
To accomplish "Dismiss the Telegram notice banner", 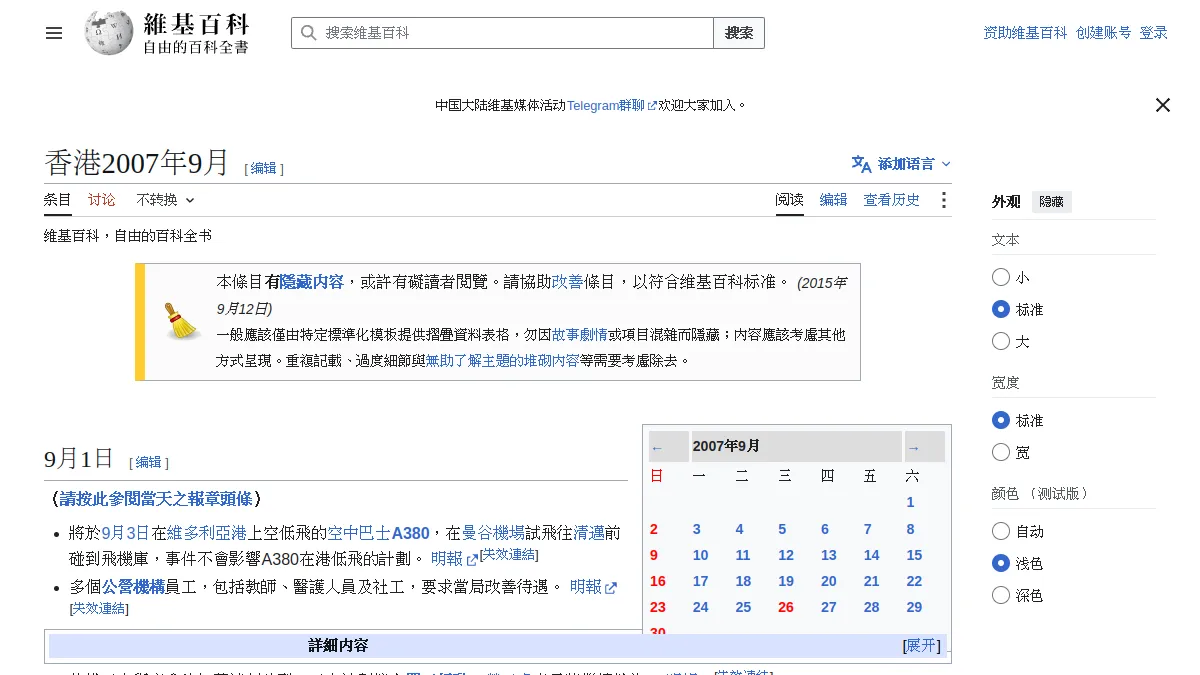I will coord(1163,105).
